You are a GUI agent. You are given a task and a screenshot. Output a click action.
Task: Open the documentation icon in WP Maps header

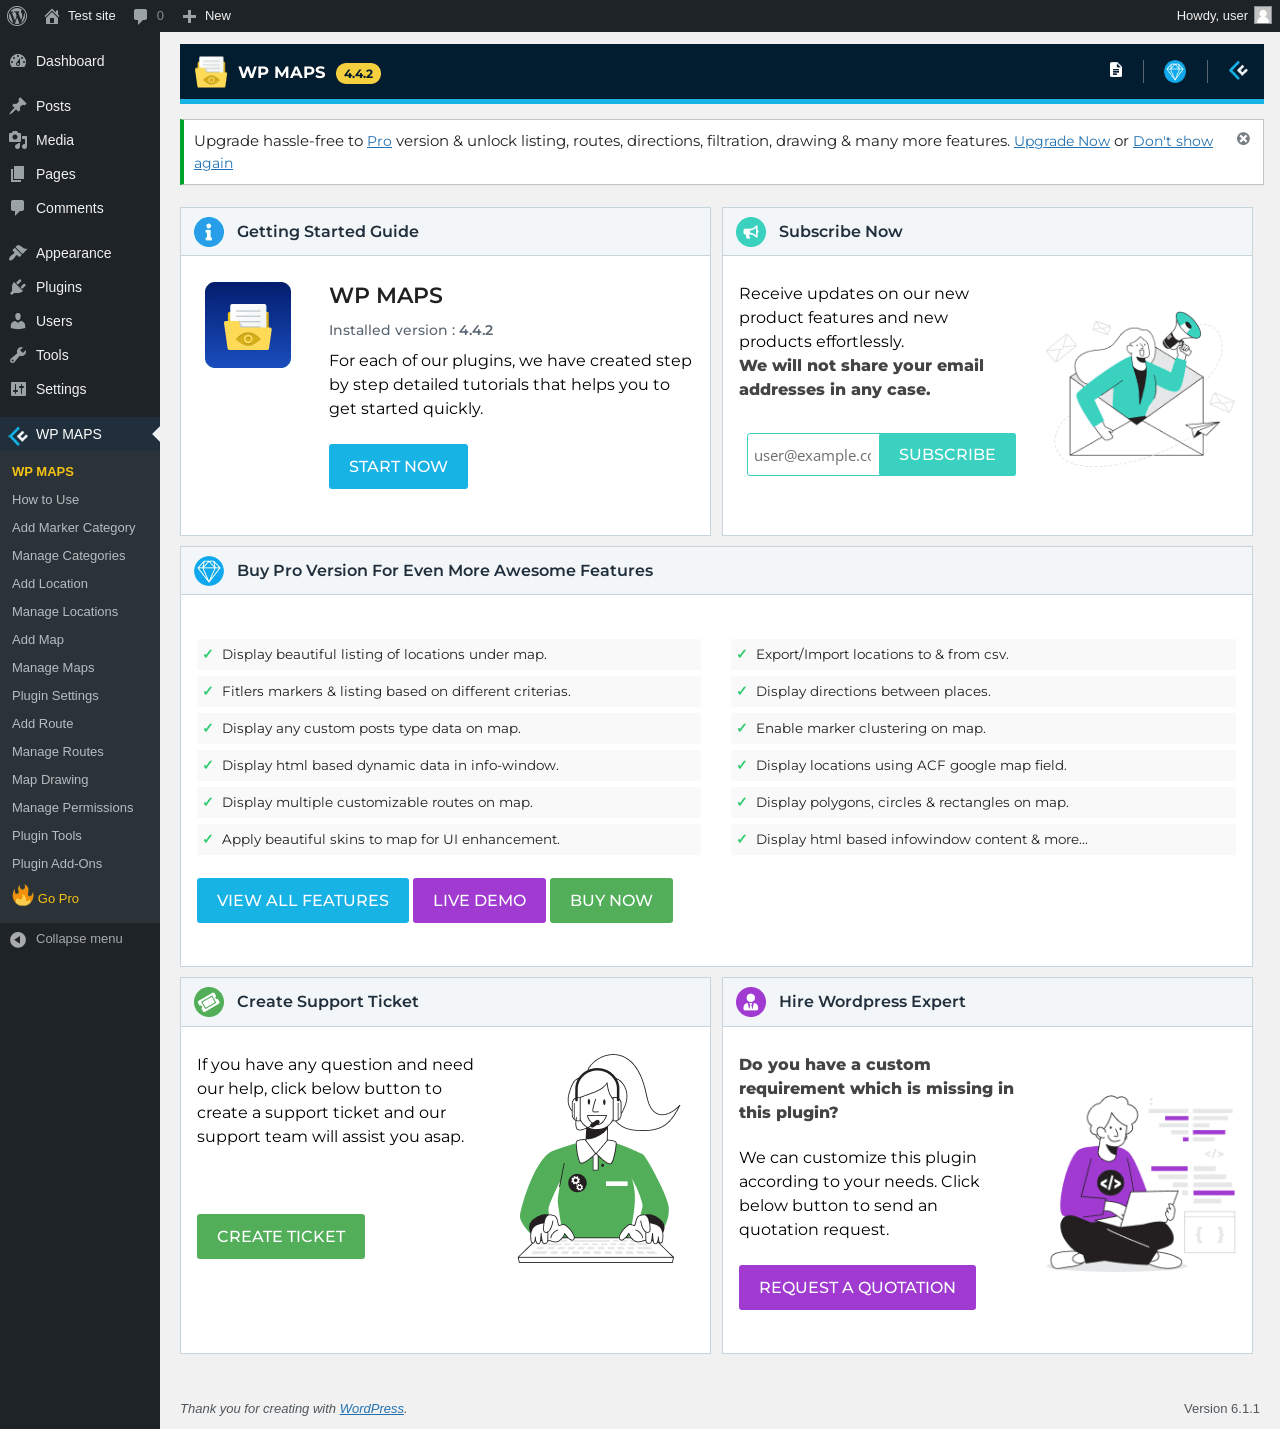(1116, 70)
